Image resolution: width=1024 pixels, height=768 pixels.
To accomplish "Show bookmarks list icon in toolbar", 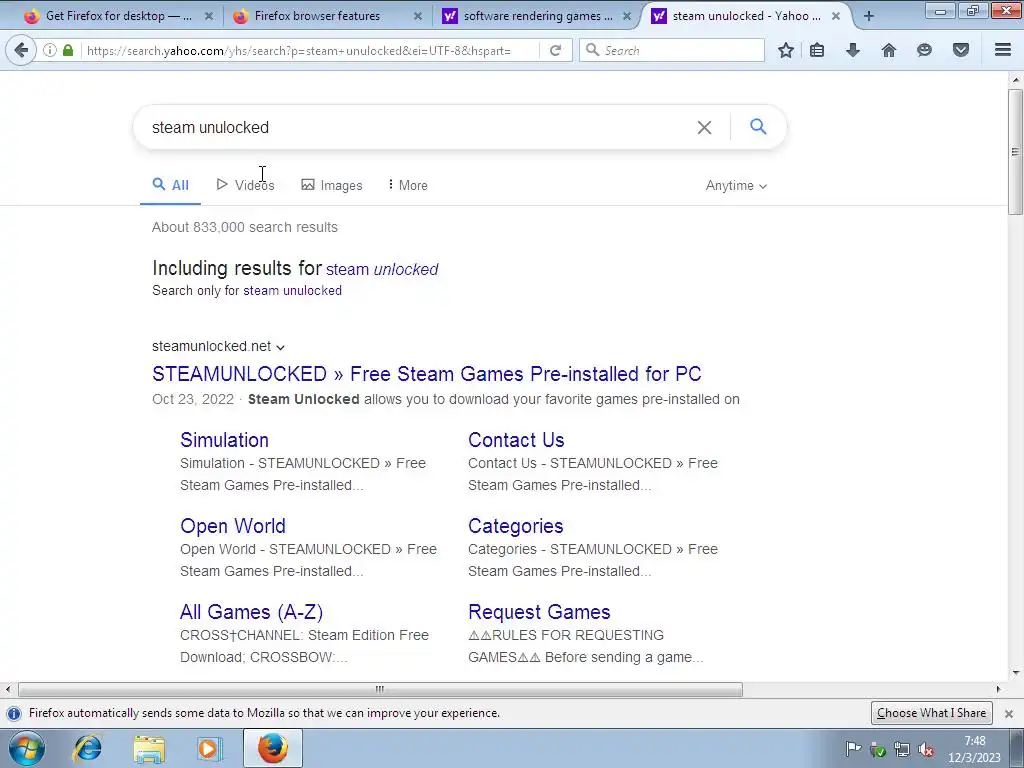I will click(817, 50).
